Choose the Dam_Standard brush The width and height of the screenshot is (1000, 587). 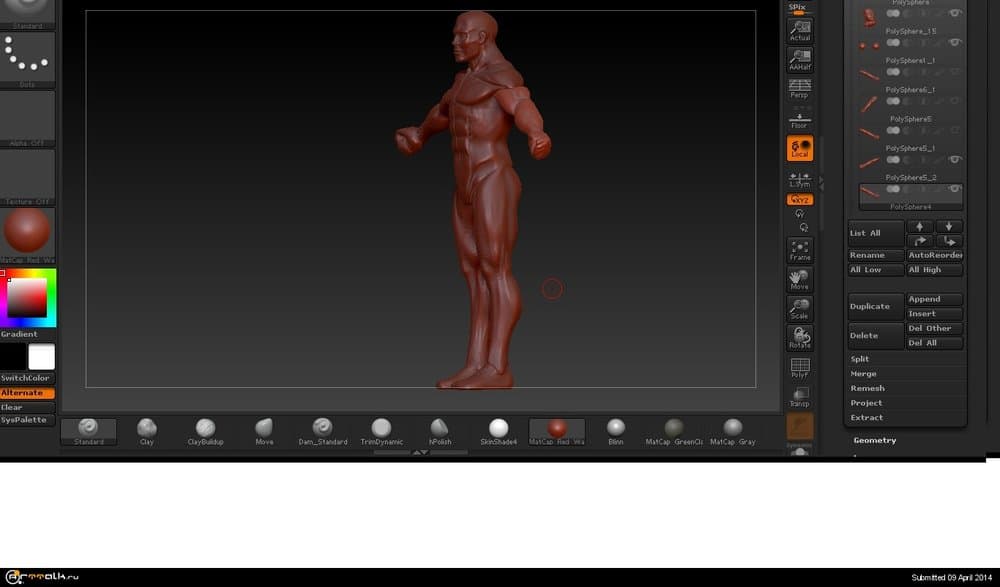point(322,430)
